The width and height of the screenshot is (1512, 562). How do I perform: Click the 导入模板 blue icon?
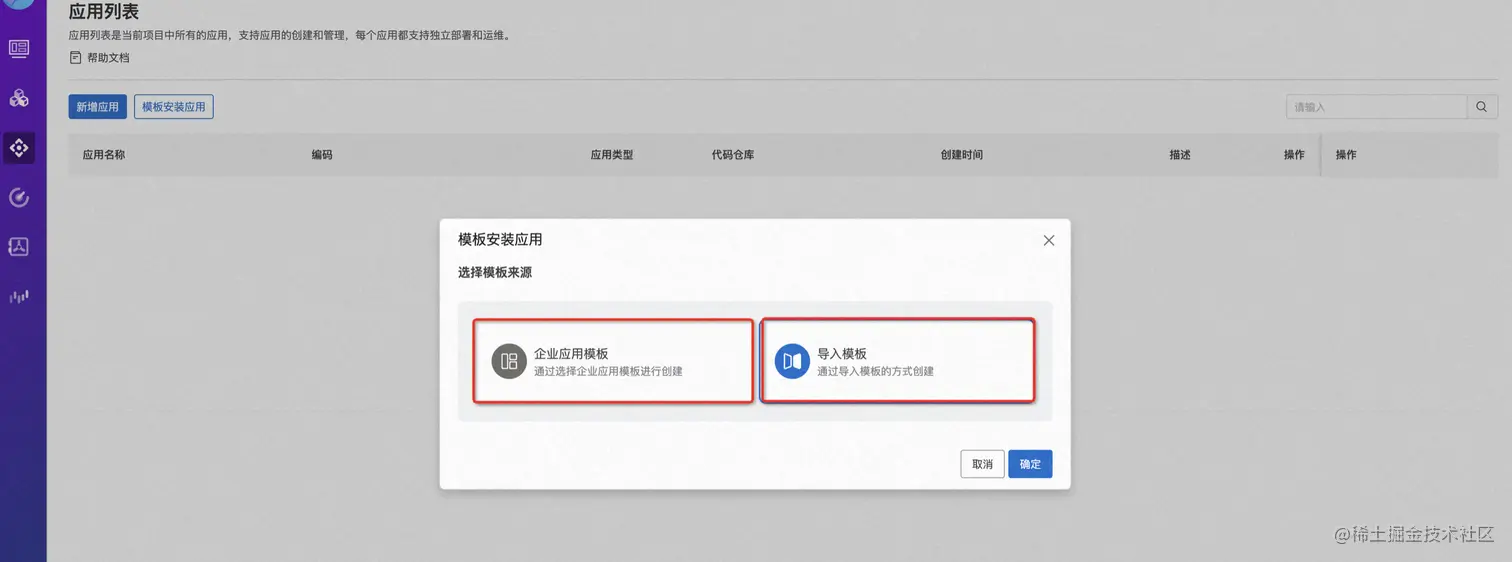coord(792,361)
